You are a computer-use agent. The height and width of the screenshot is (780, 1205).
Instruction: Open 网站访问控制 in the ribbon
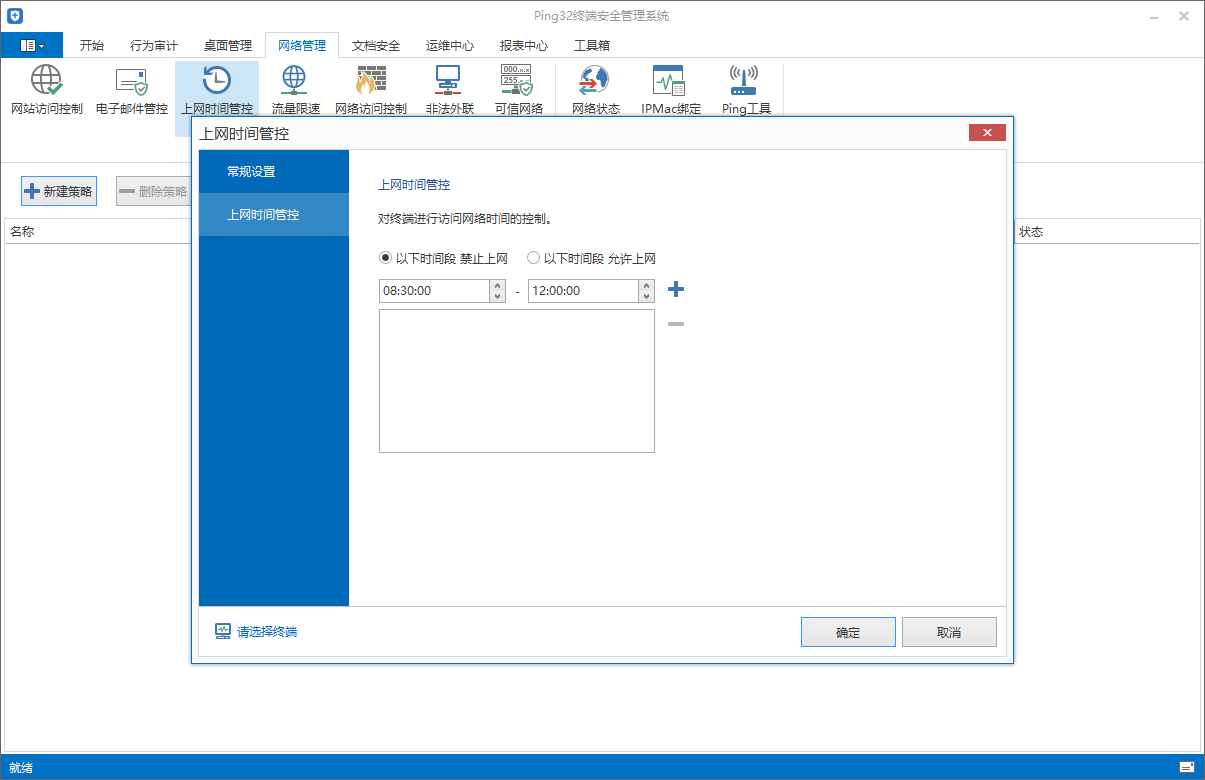point(47,90)
